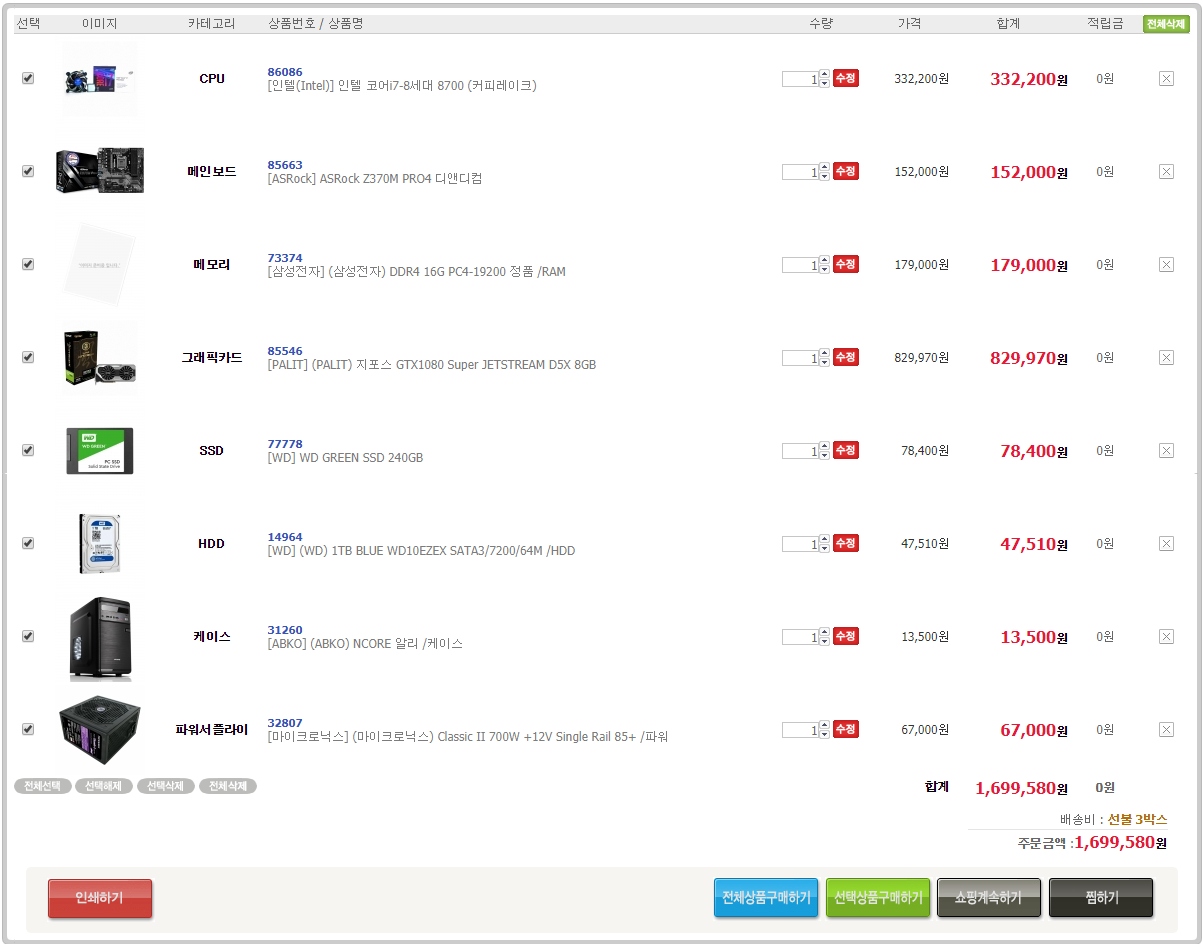
Task: Click the gray 전체선택 pill button
Action: coord(43,786)
